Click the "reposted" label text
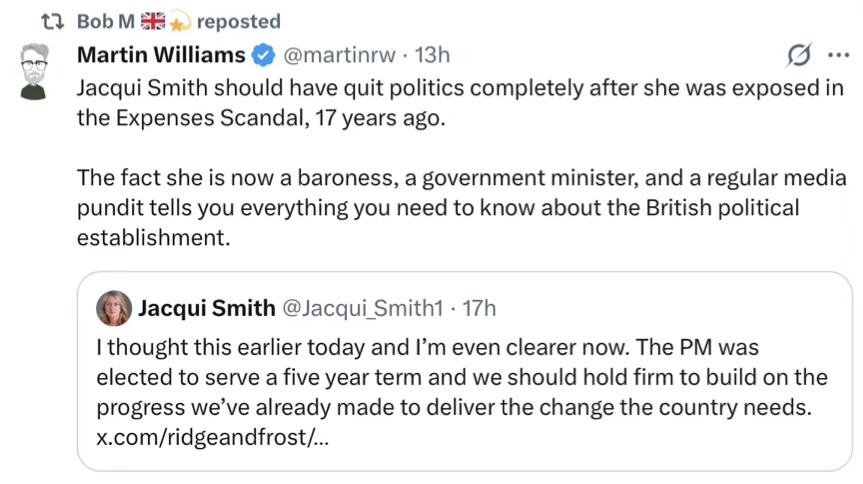This screenshot has height=484, width=863. click(239, 21)
